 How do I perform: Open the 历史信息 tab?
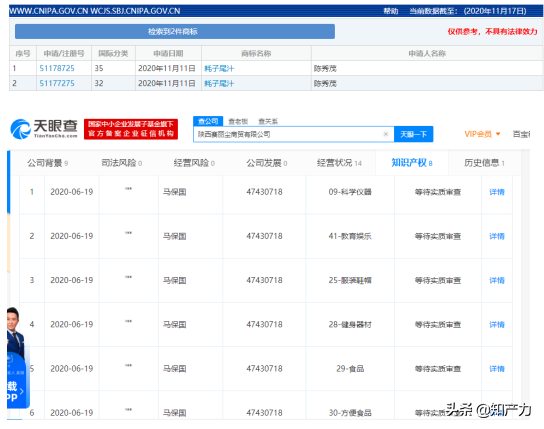484,163
